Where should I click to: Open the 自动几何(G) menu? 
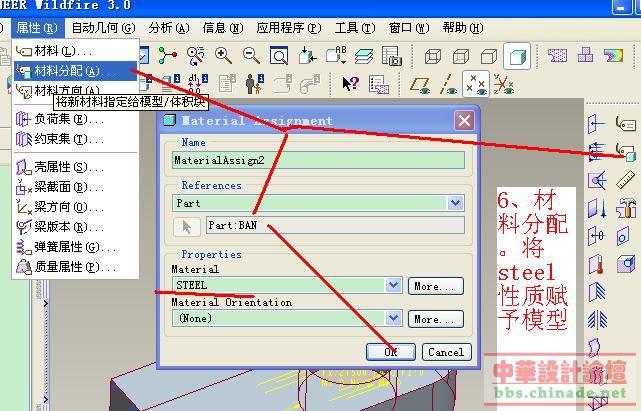pyautogui.click(x=103, y=28)
